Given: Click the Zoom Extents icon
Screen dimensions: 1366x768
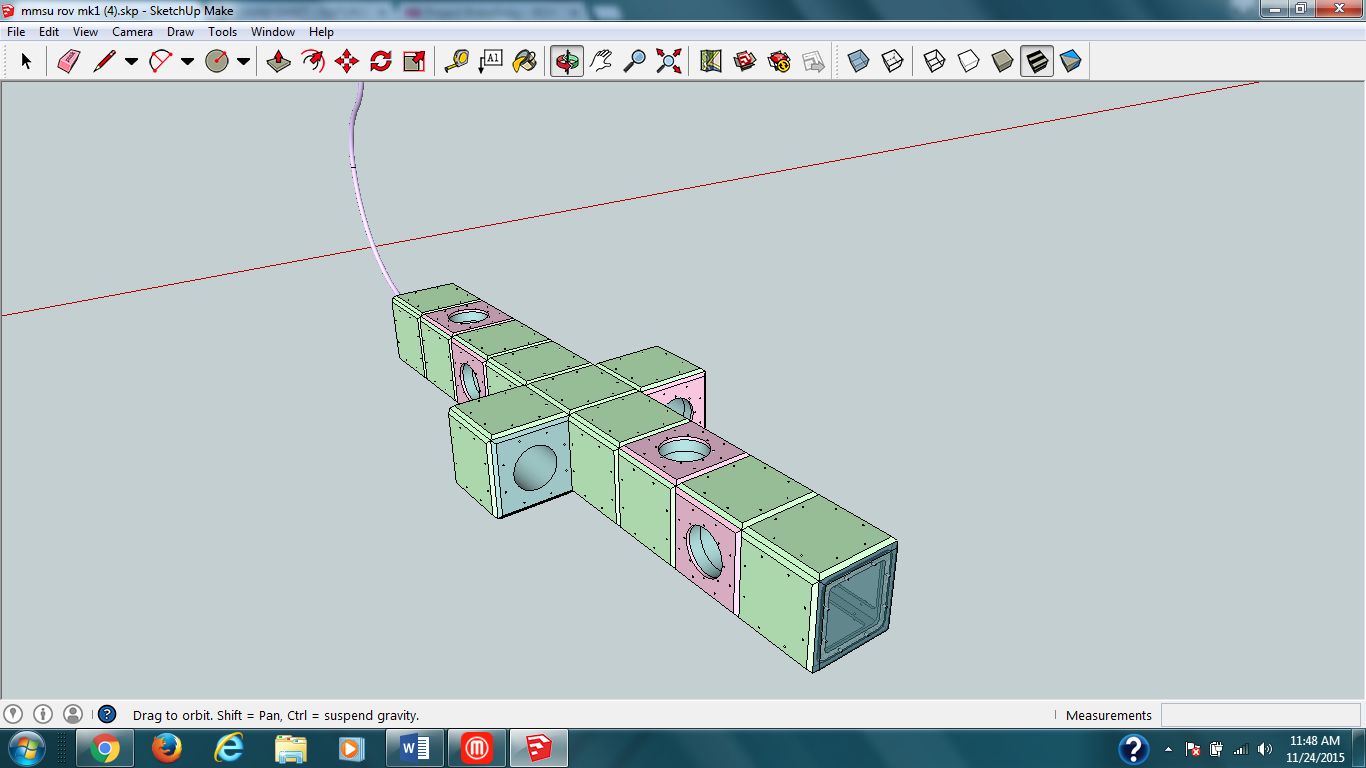Looking at the screenshot, I should coord(669,62).
